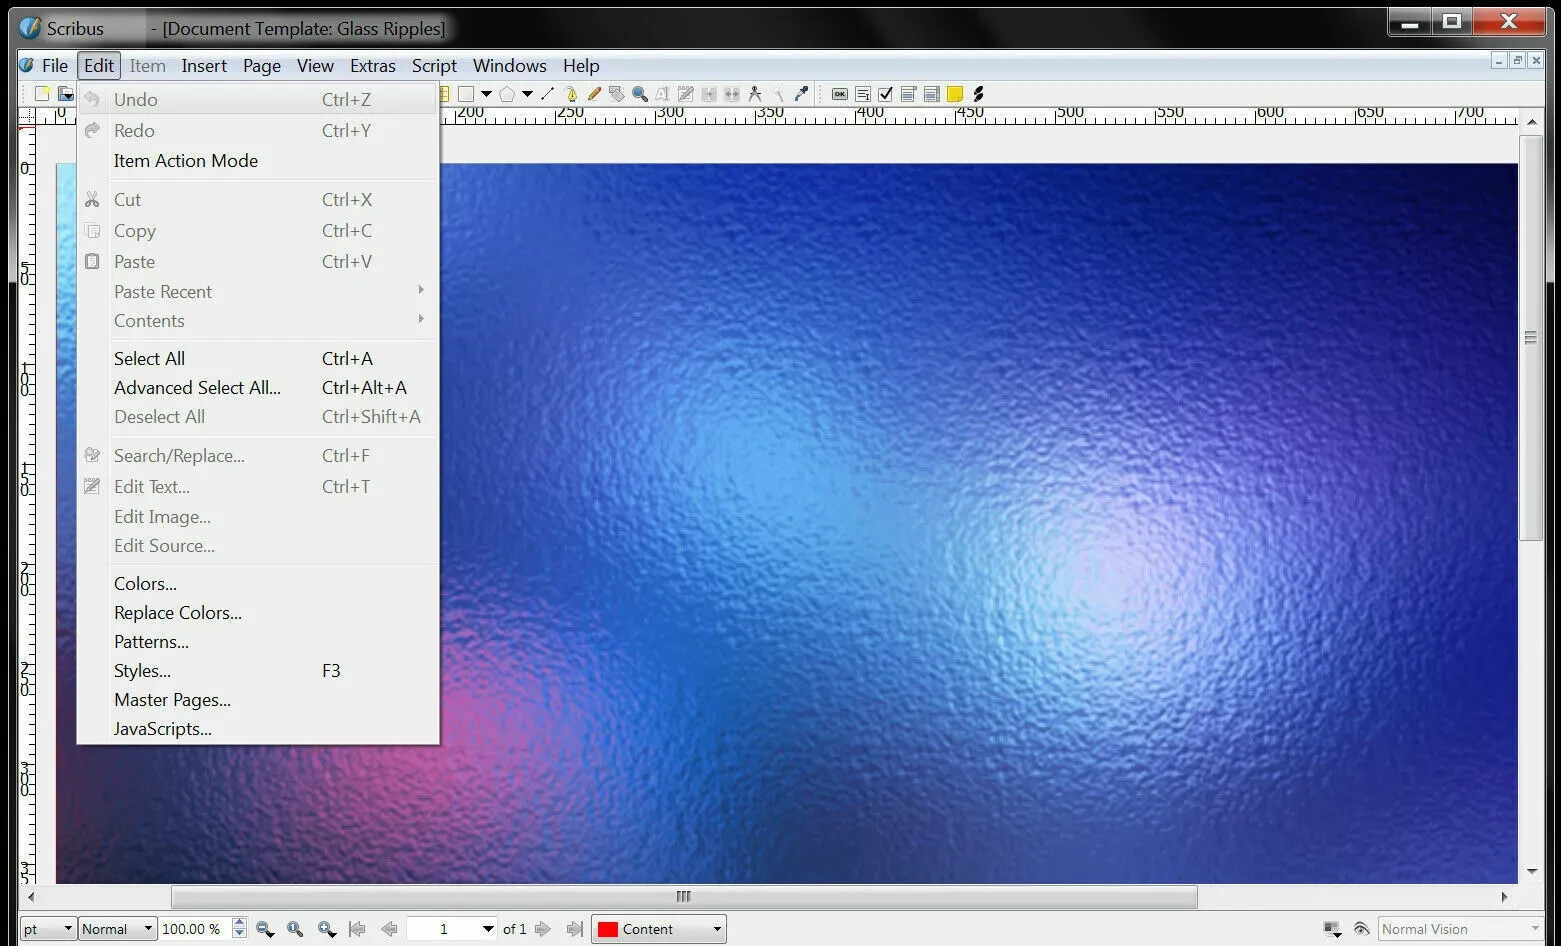Open the Normal image quality dropdown

[117, 929]
